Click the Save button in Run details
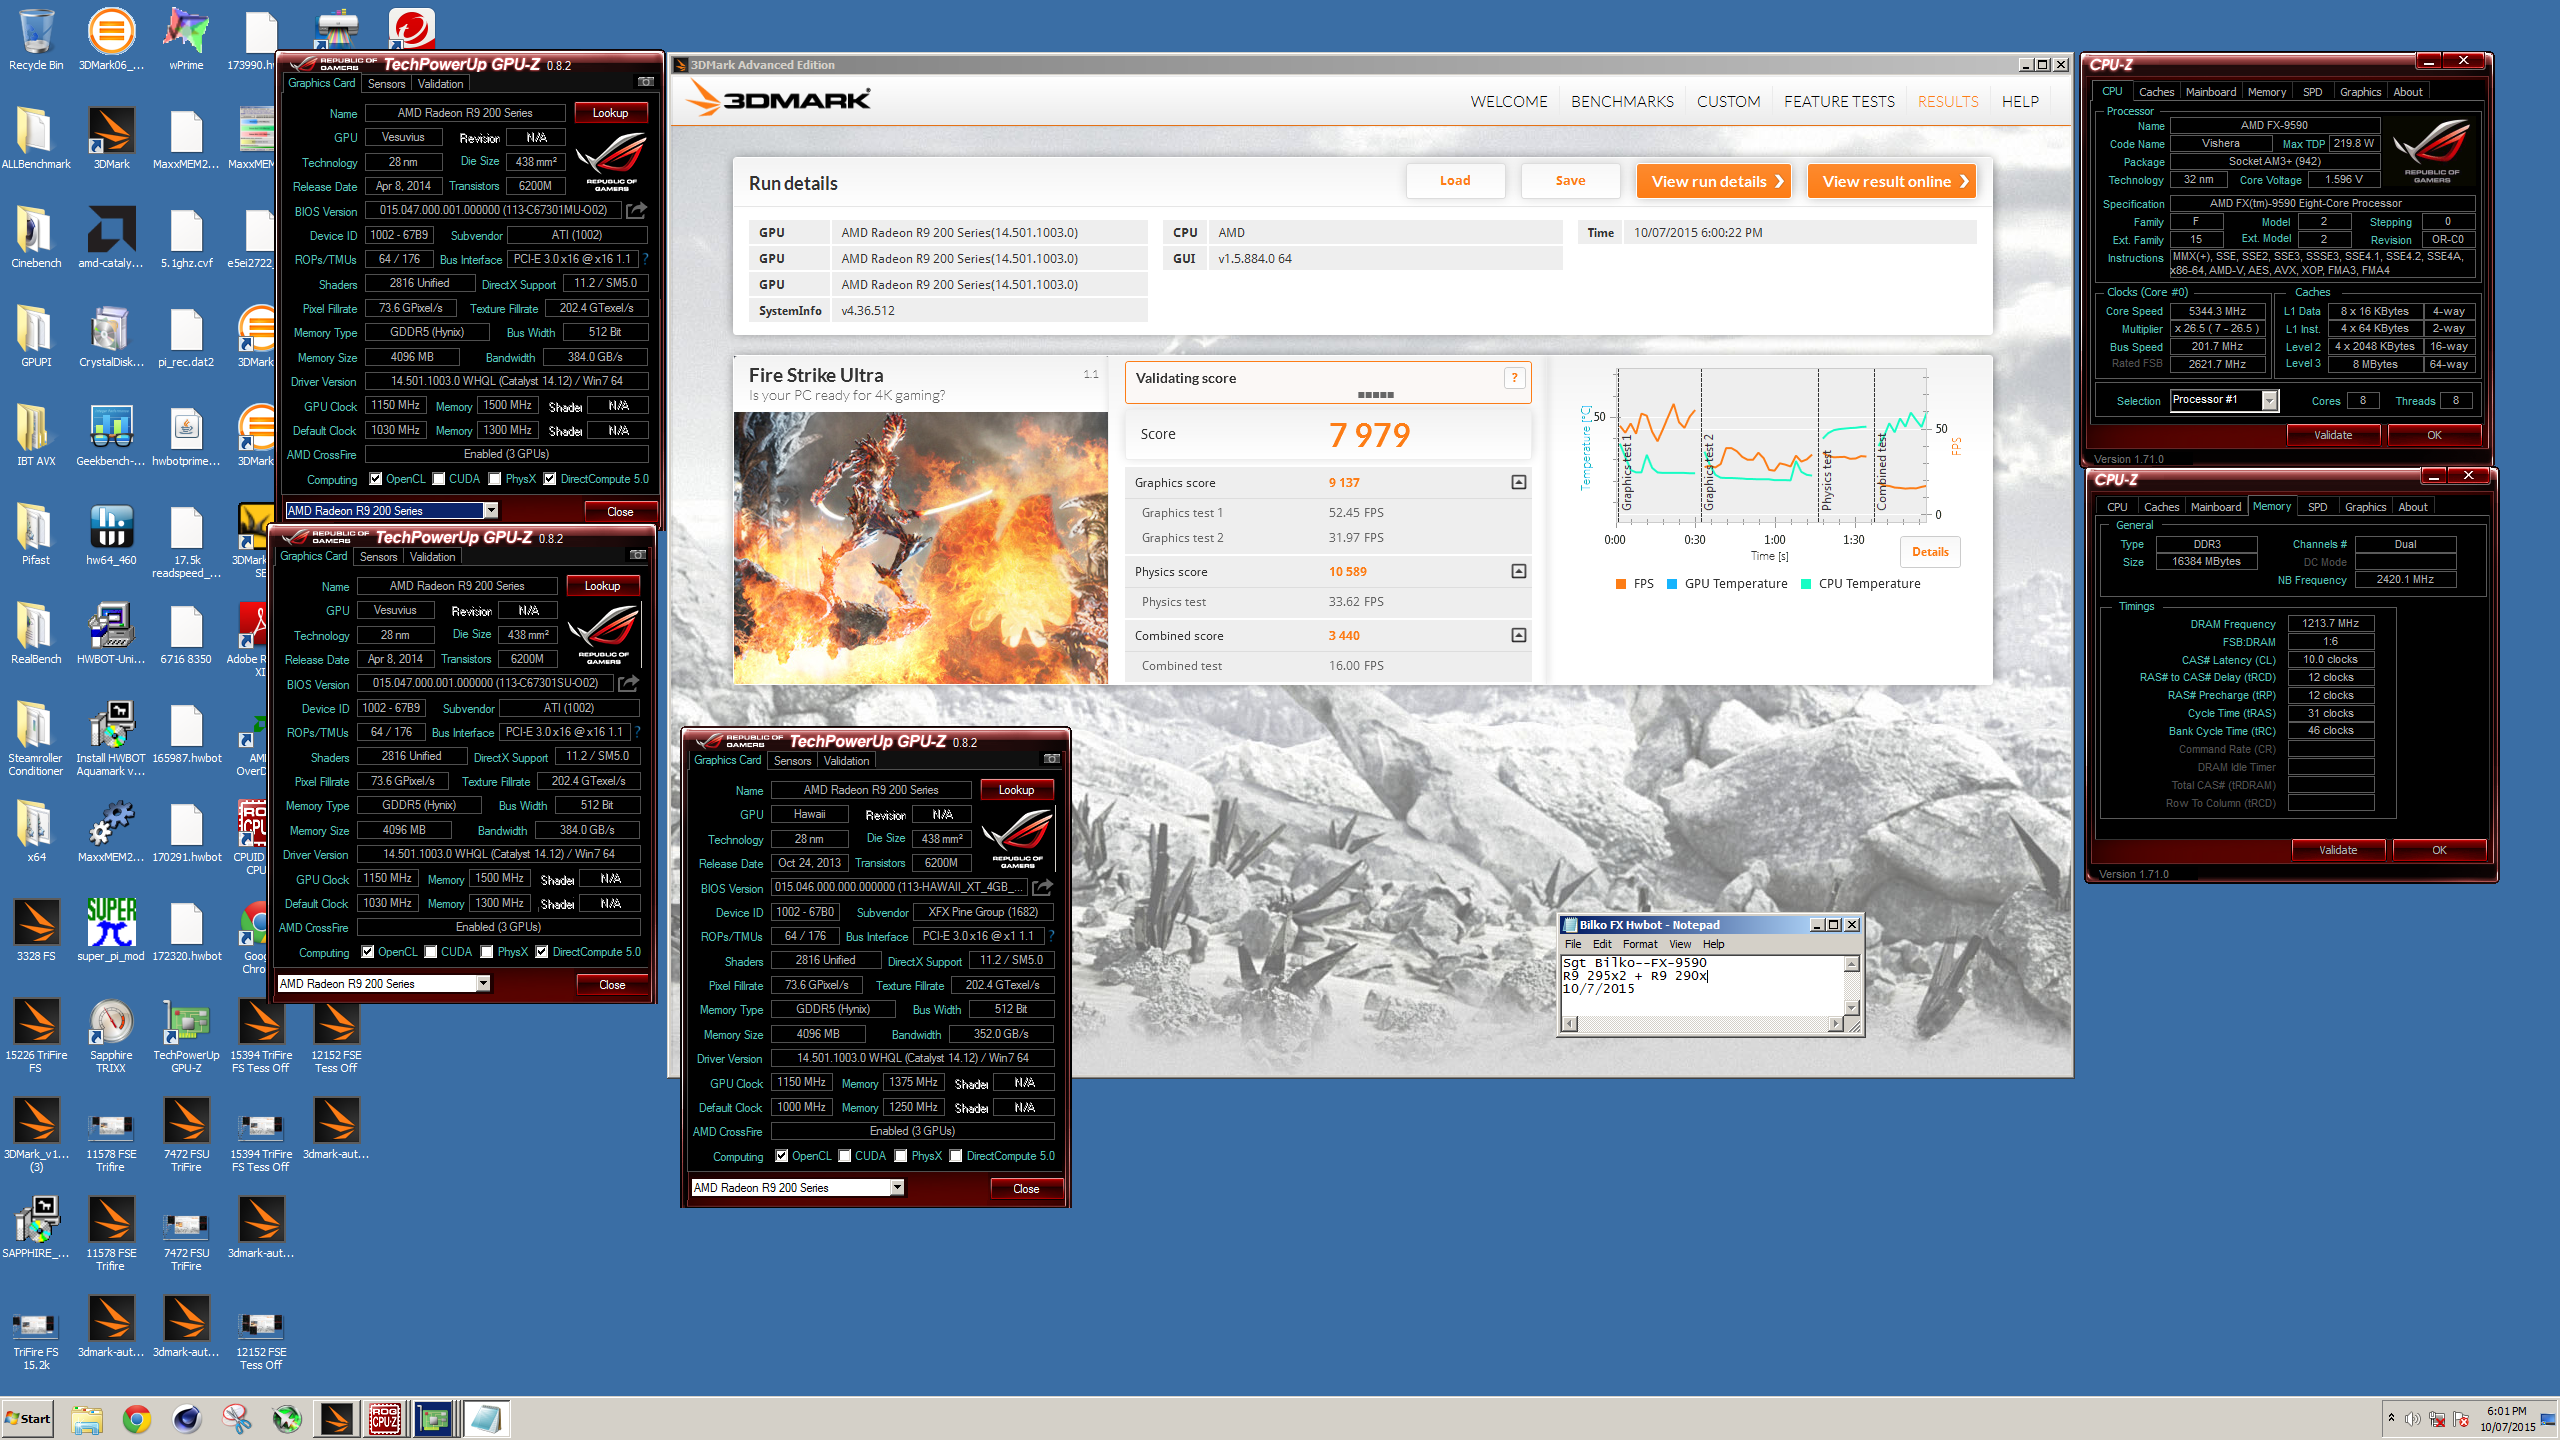 coord(1570,181)
